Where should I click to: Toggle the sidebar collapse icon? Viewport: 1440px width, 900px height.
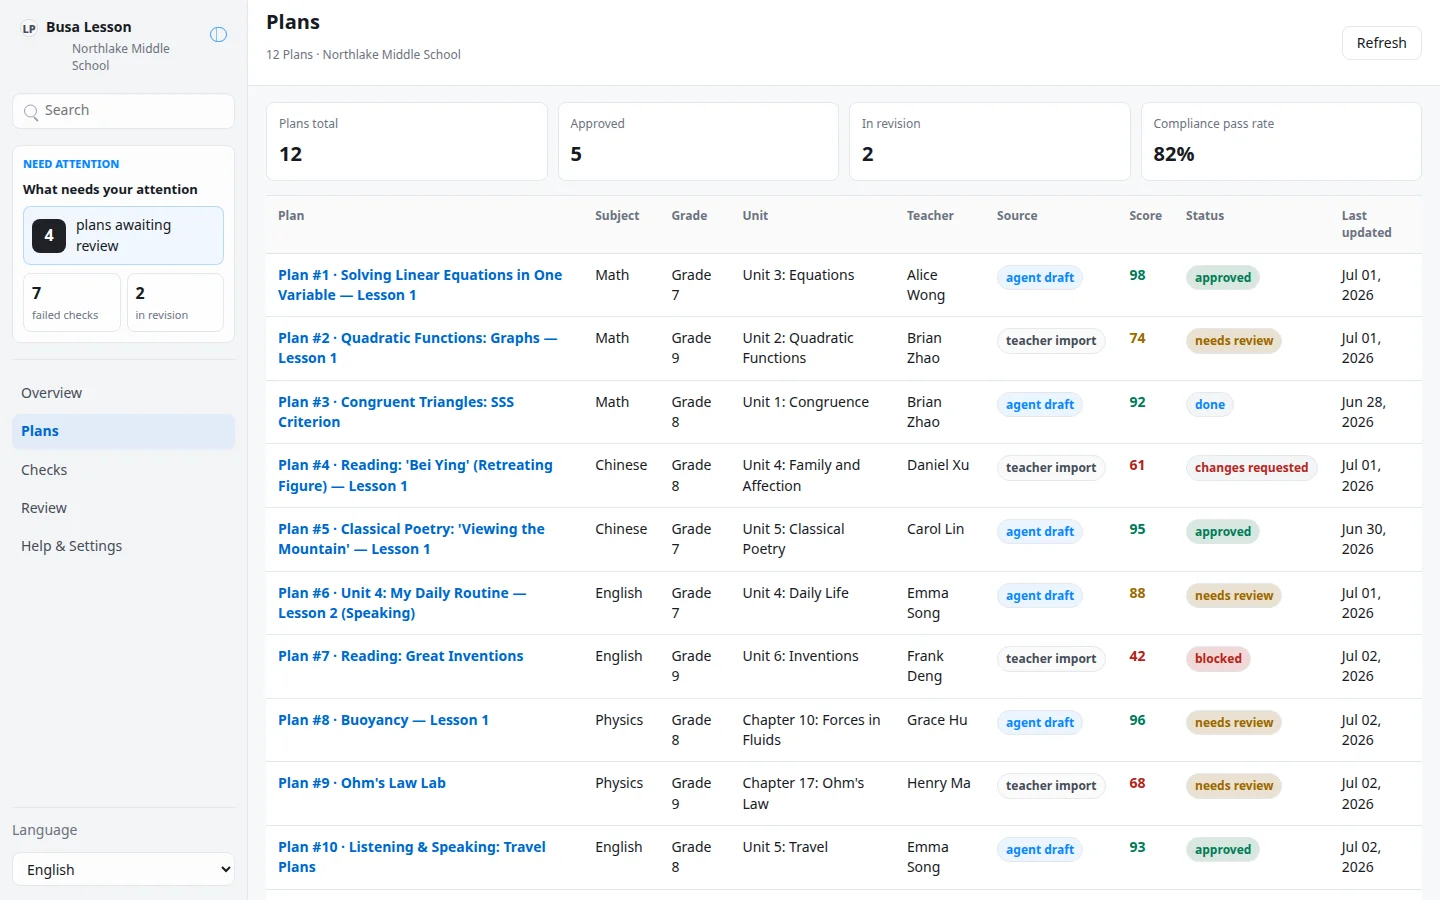[218, 35]
